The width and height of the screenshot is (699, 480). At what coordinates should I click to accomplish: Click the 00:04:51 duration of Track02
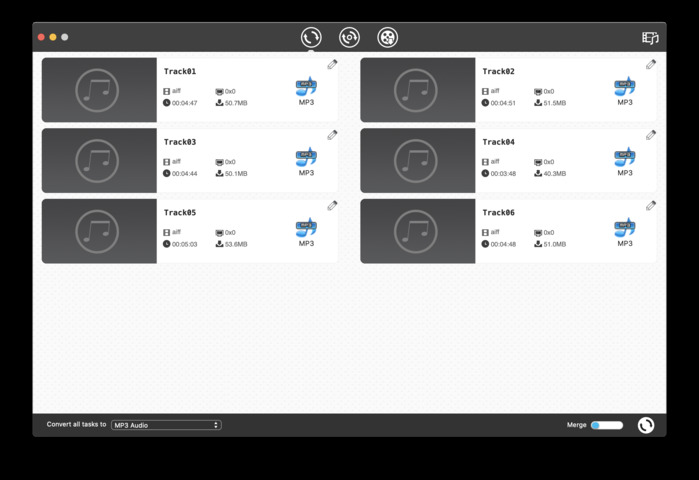[x=503, y=103]
